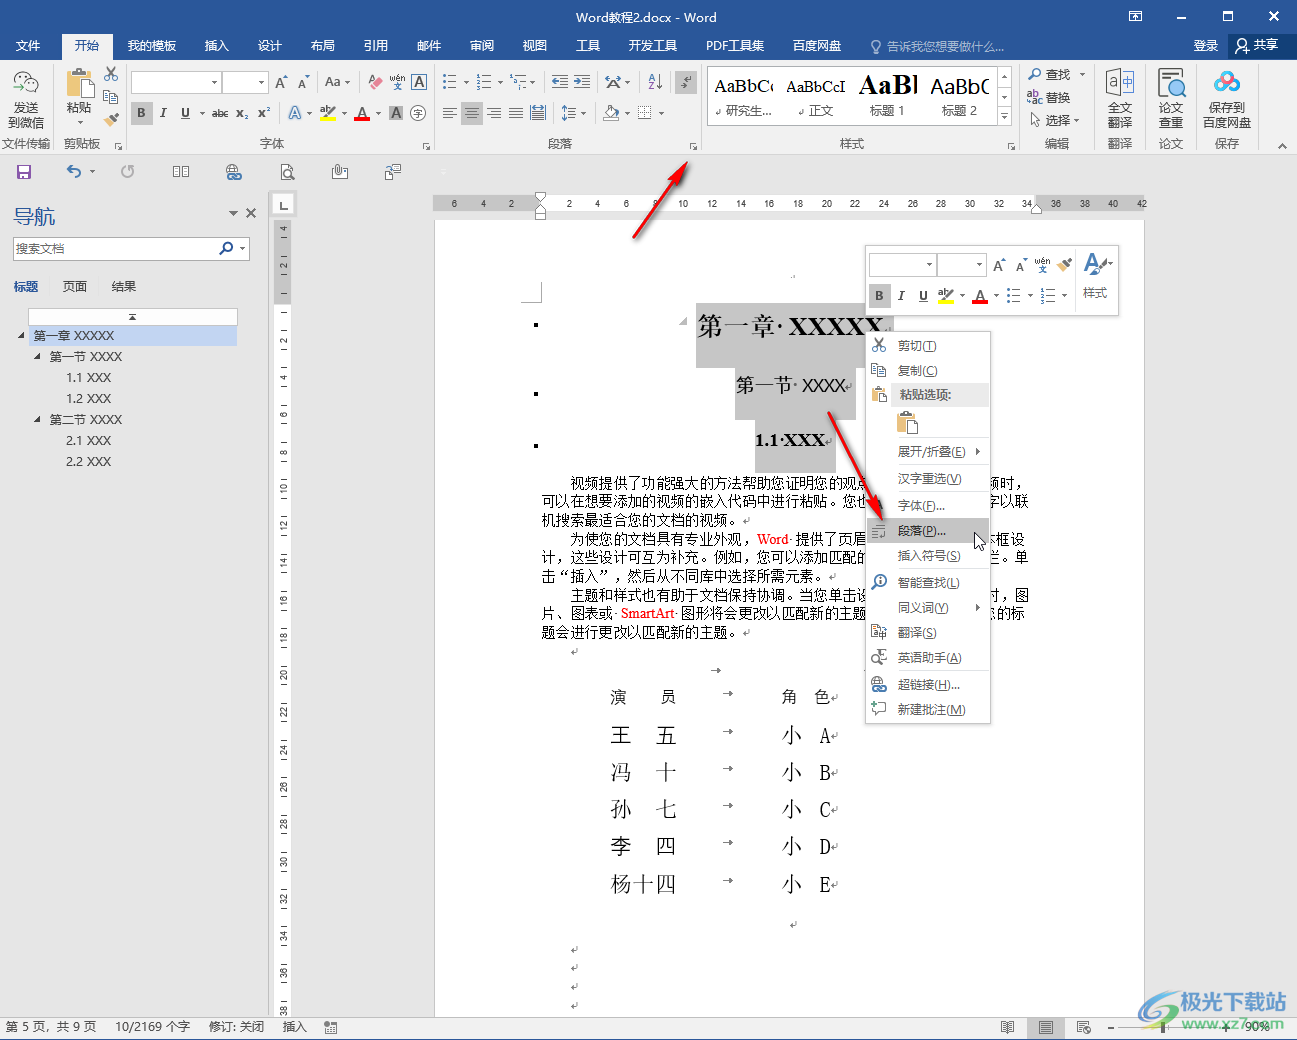The height and width of the screenshot is (1040, 1297).
Task: Click the 共享 share button
Action: click(1257, 45)
